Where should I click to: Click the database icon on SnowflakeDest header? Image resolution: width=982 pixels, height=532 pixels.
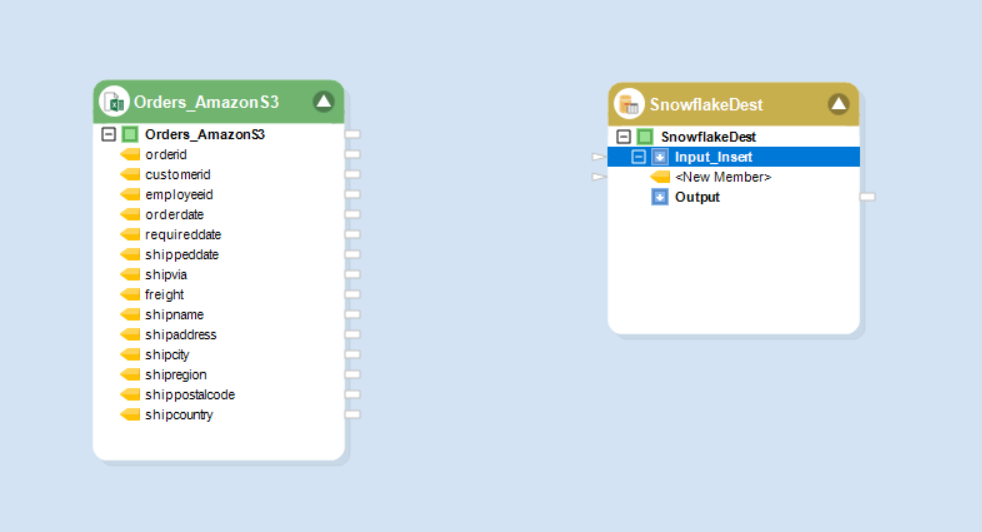tap(629, 104)
